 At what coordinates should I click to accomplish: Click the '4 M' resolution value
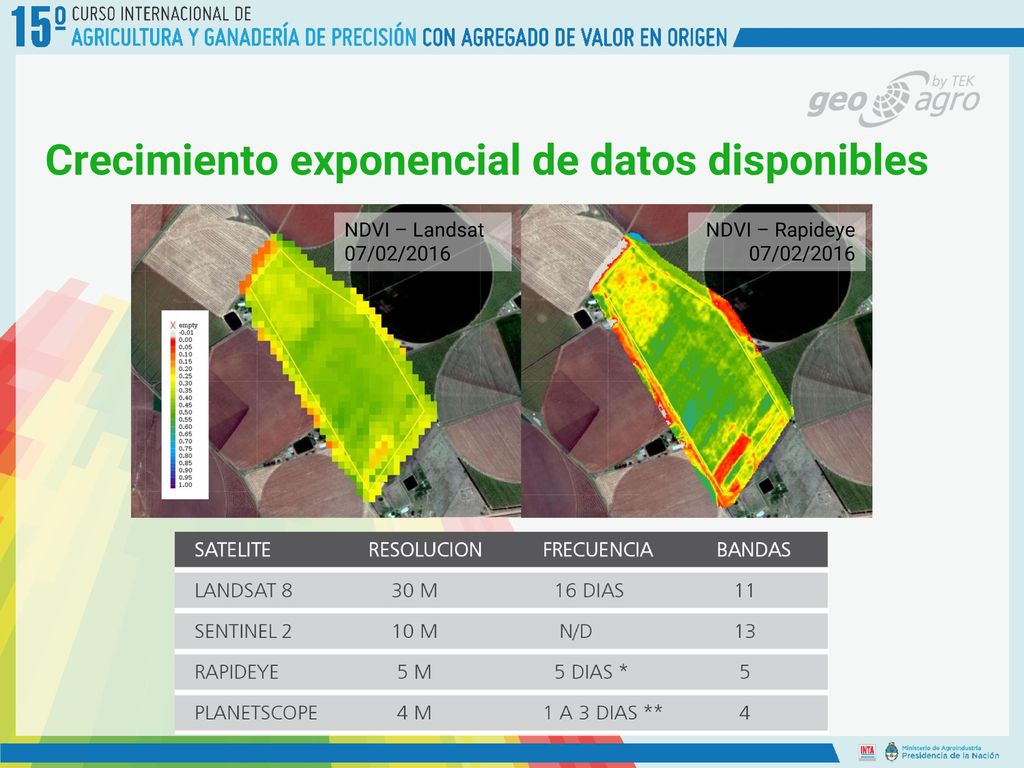click(x=414, y=712)
